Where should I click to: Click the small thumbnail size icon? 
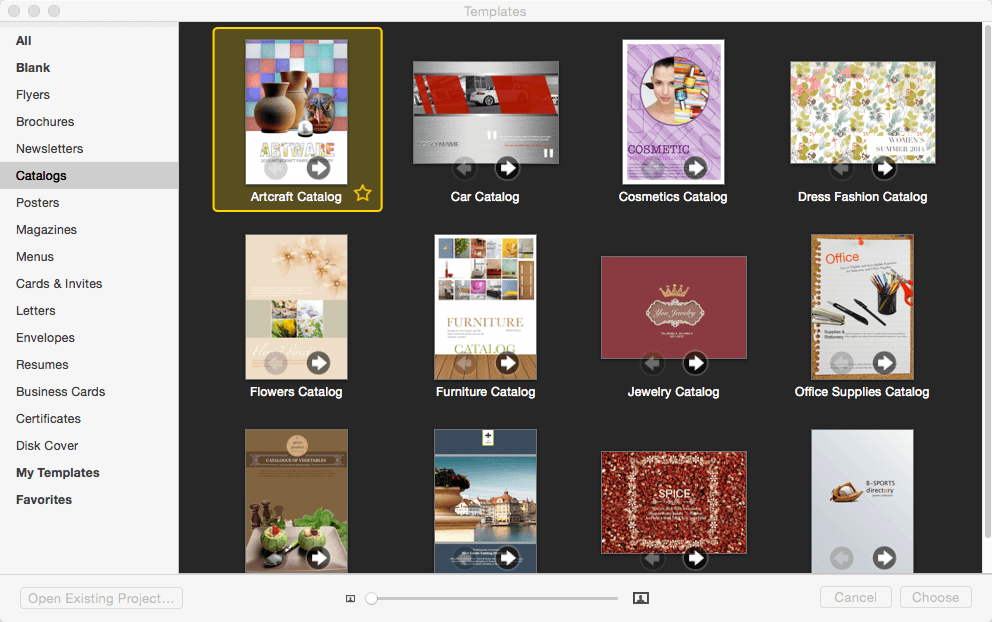tap(350, 599)
